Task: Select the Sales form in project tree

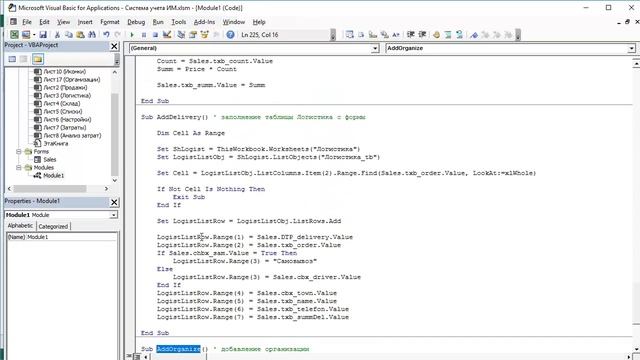Action: click(50, 160)
